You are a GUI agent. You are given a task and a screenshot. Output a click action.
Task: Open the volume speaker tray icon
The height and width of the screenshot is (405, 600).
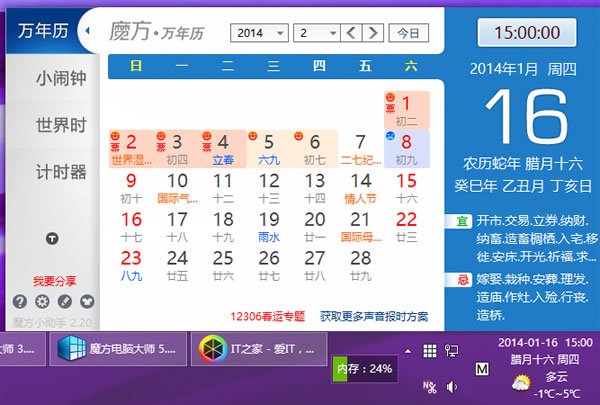tap(452, 387)
